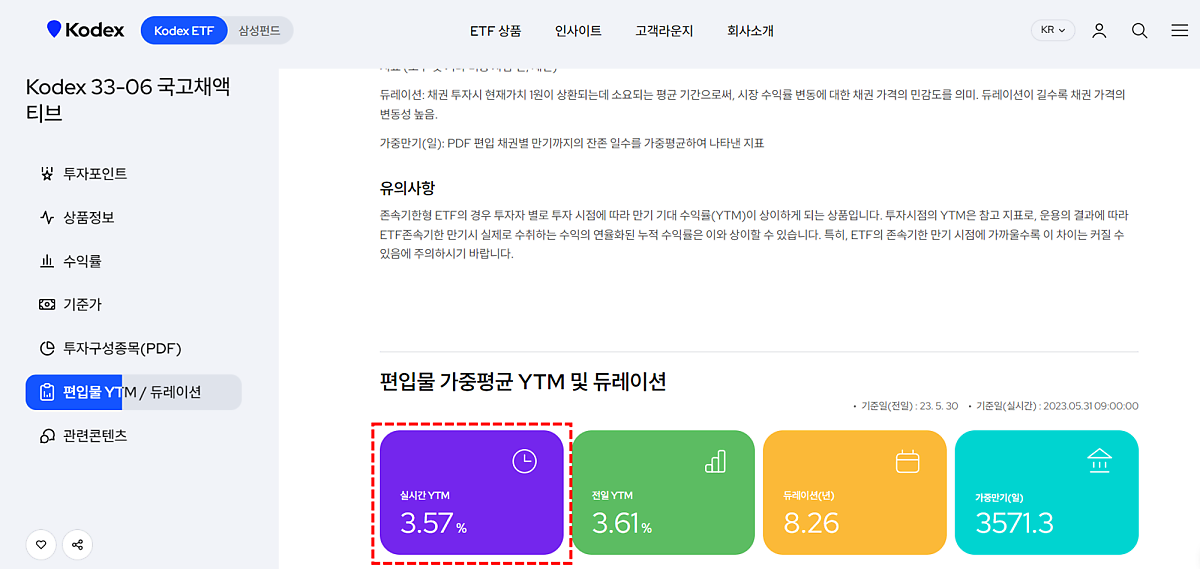Viewport: 1200px width, 569px height.
Task: Click the Kodex logo
Action: [x=86, y=30]
